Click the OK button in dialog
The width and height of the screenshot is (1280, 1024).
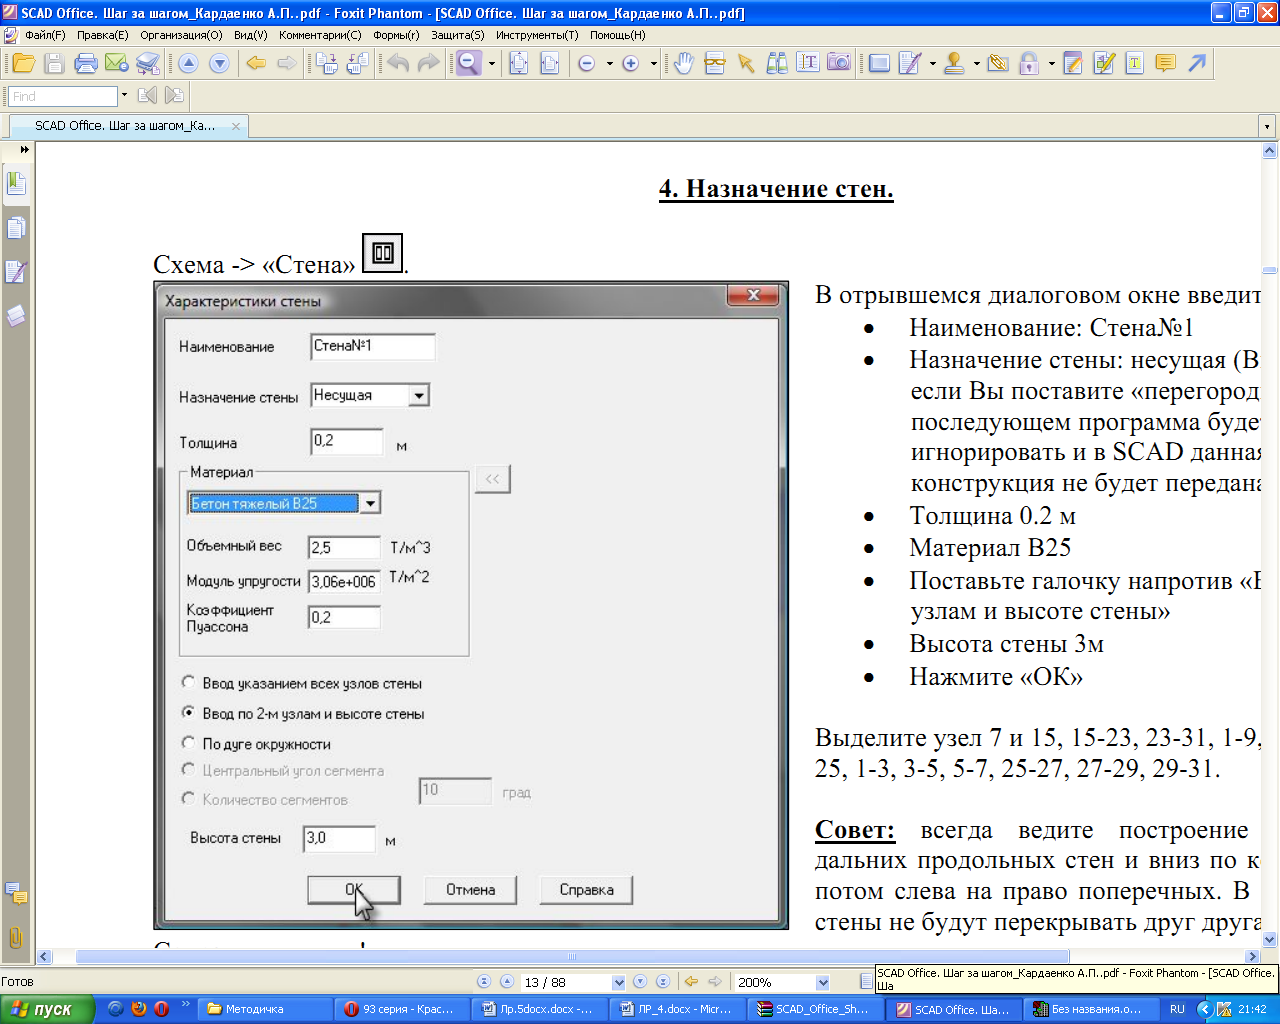click(x=354, y=890)
